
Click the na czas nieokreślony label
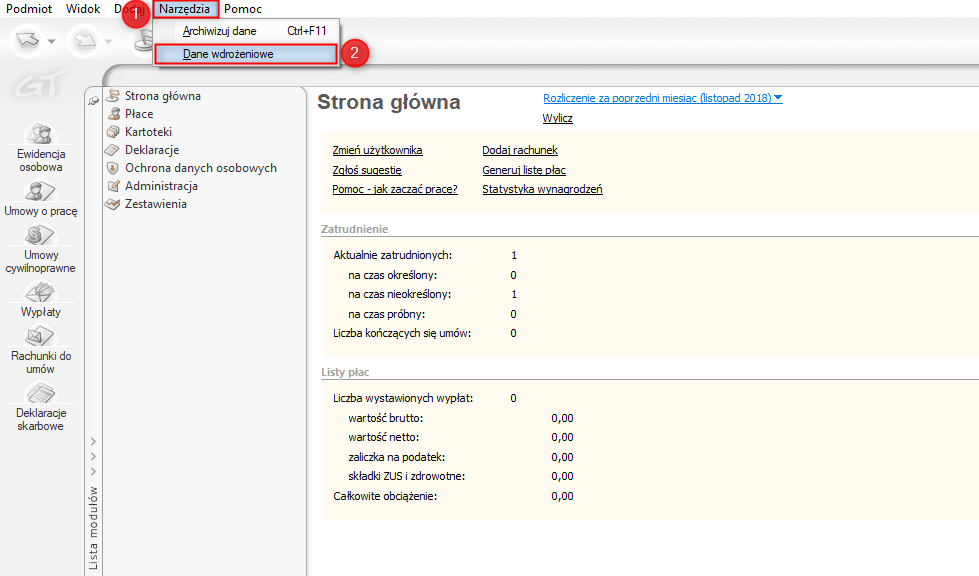(400, 294)
